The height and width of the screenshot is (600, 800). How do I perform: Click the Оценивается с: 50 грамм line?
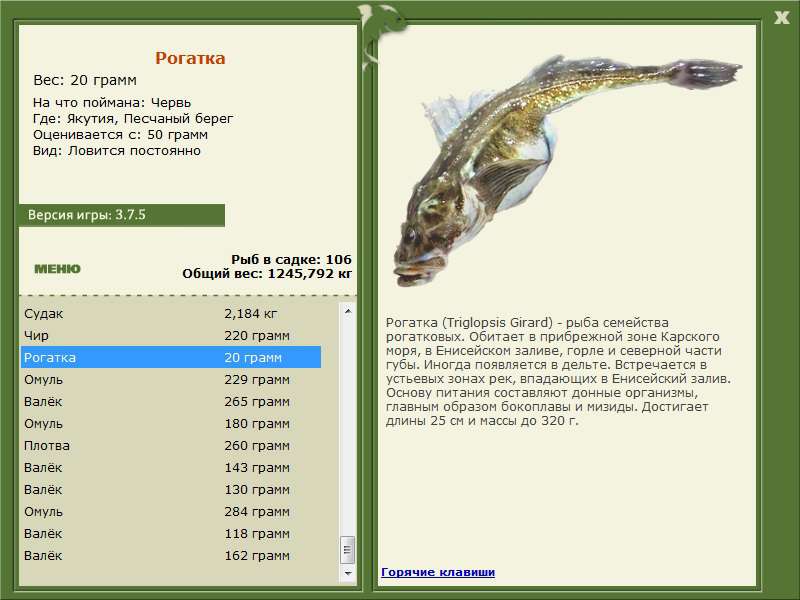click(x=120, y=135)
